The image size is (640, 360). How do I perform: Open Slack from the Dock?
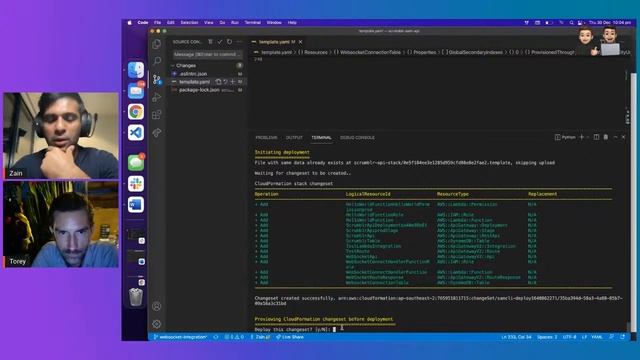click(136, 184)
